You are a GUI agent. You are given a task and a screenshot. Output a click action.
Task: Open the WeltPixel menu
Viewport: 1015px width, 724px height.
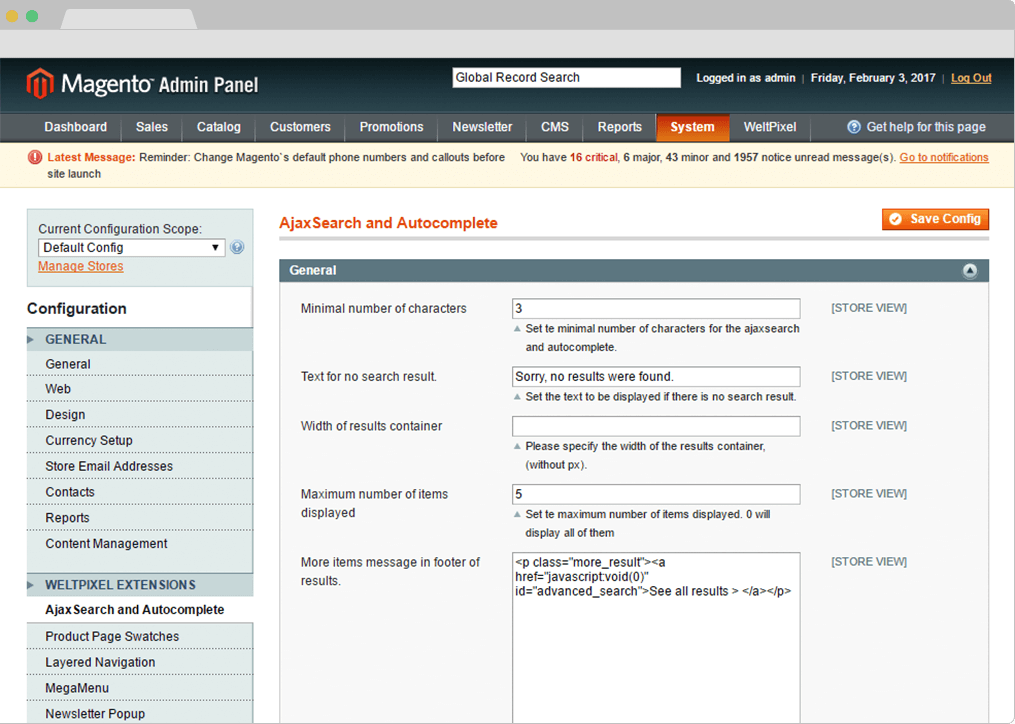click(x=770, y=127)
